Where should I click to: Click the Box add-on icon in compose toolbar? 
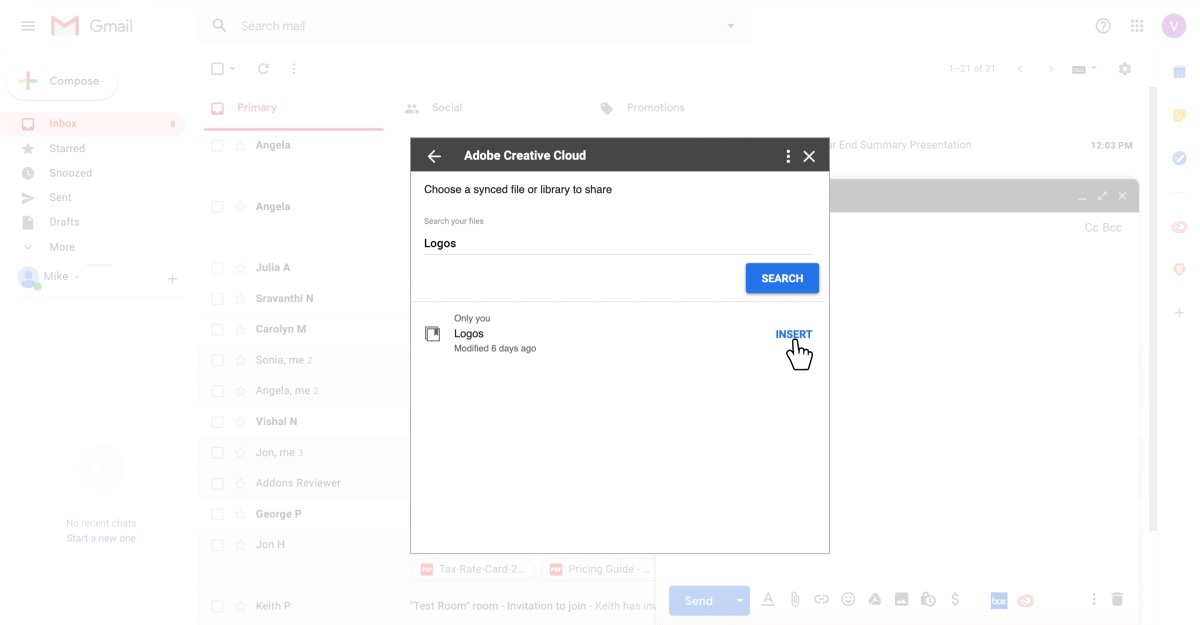pos(998,600)
